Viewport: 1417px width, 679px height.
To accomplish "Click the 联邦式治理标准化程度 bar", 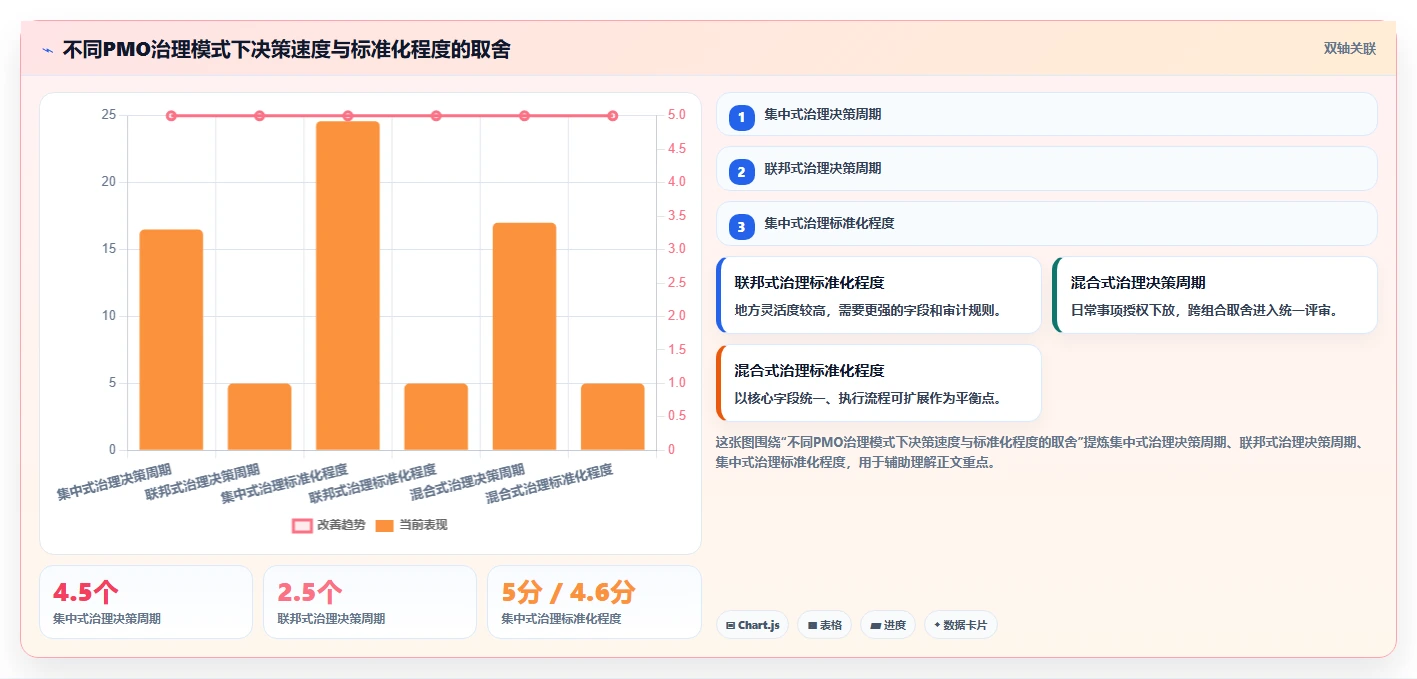I will coord(436,417).
